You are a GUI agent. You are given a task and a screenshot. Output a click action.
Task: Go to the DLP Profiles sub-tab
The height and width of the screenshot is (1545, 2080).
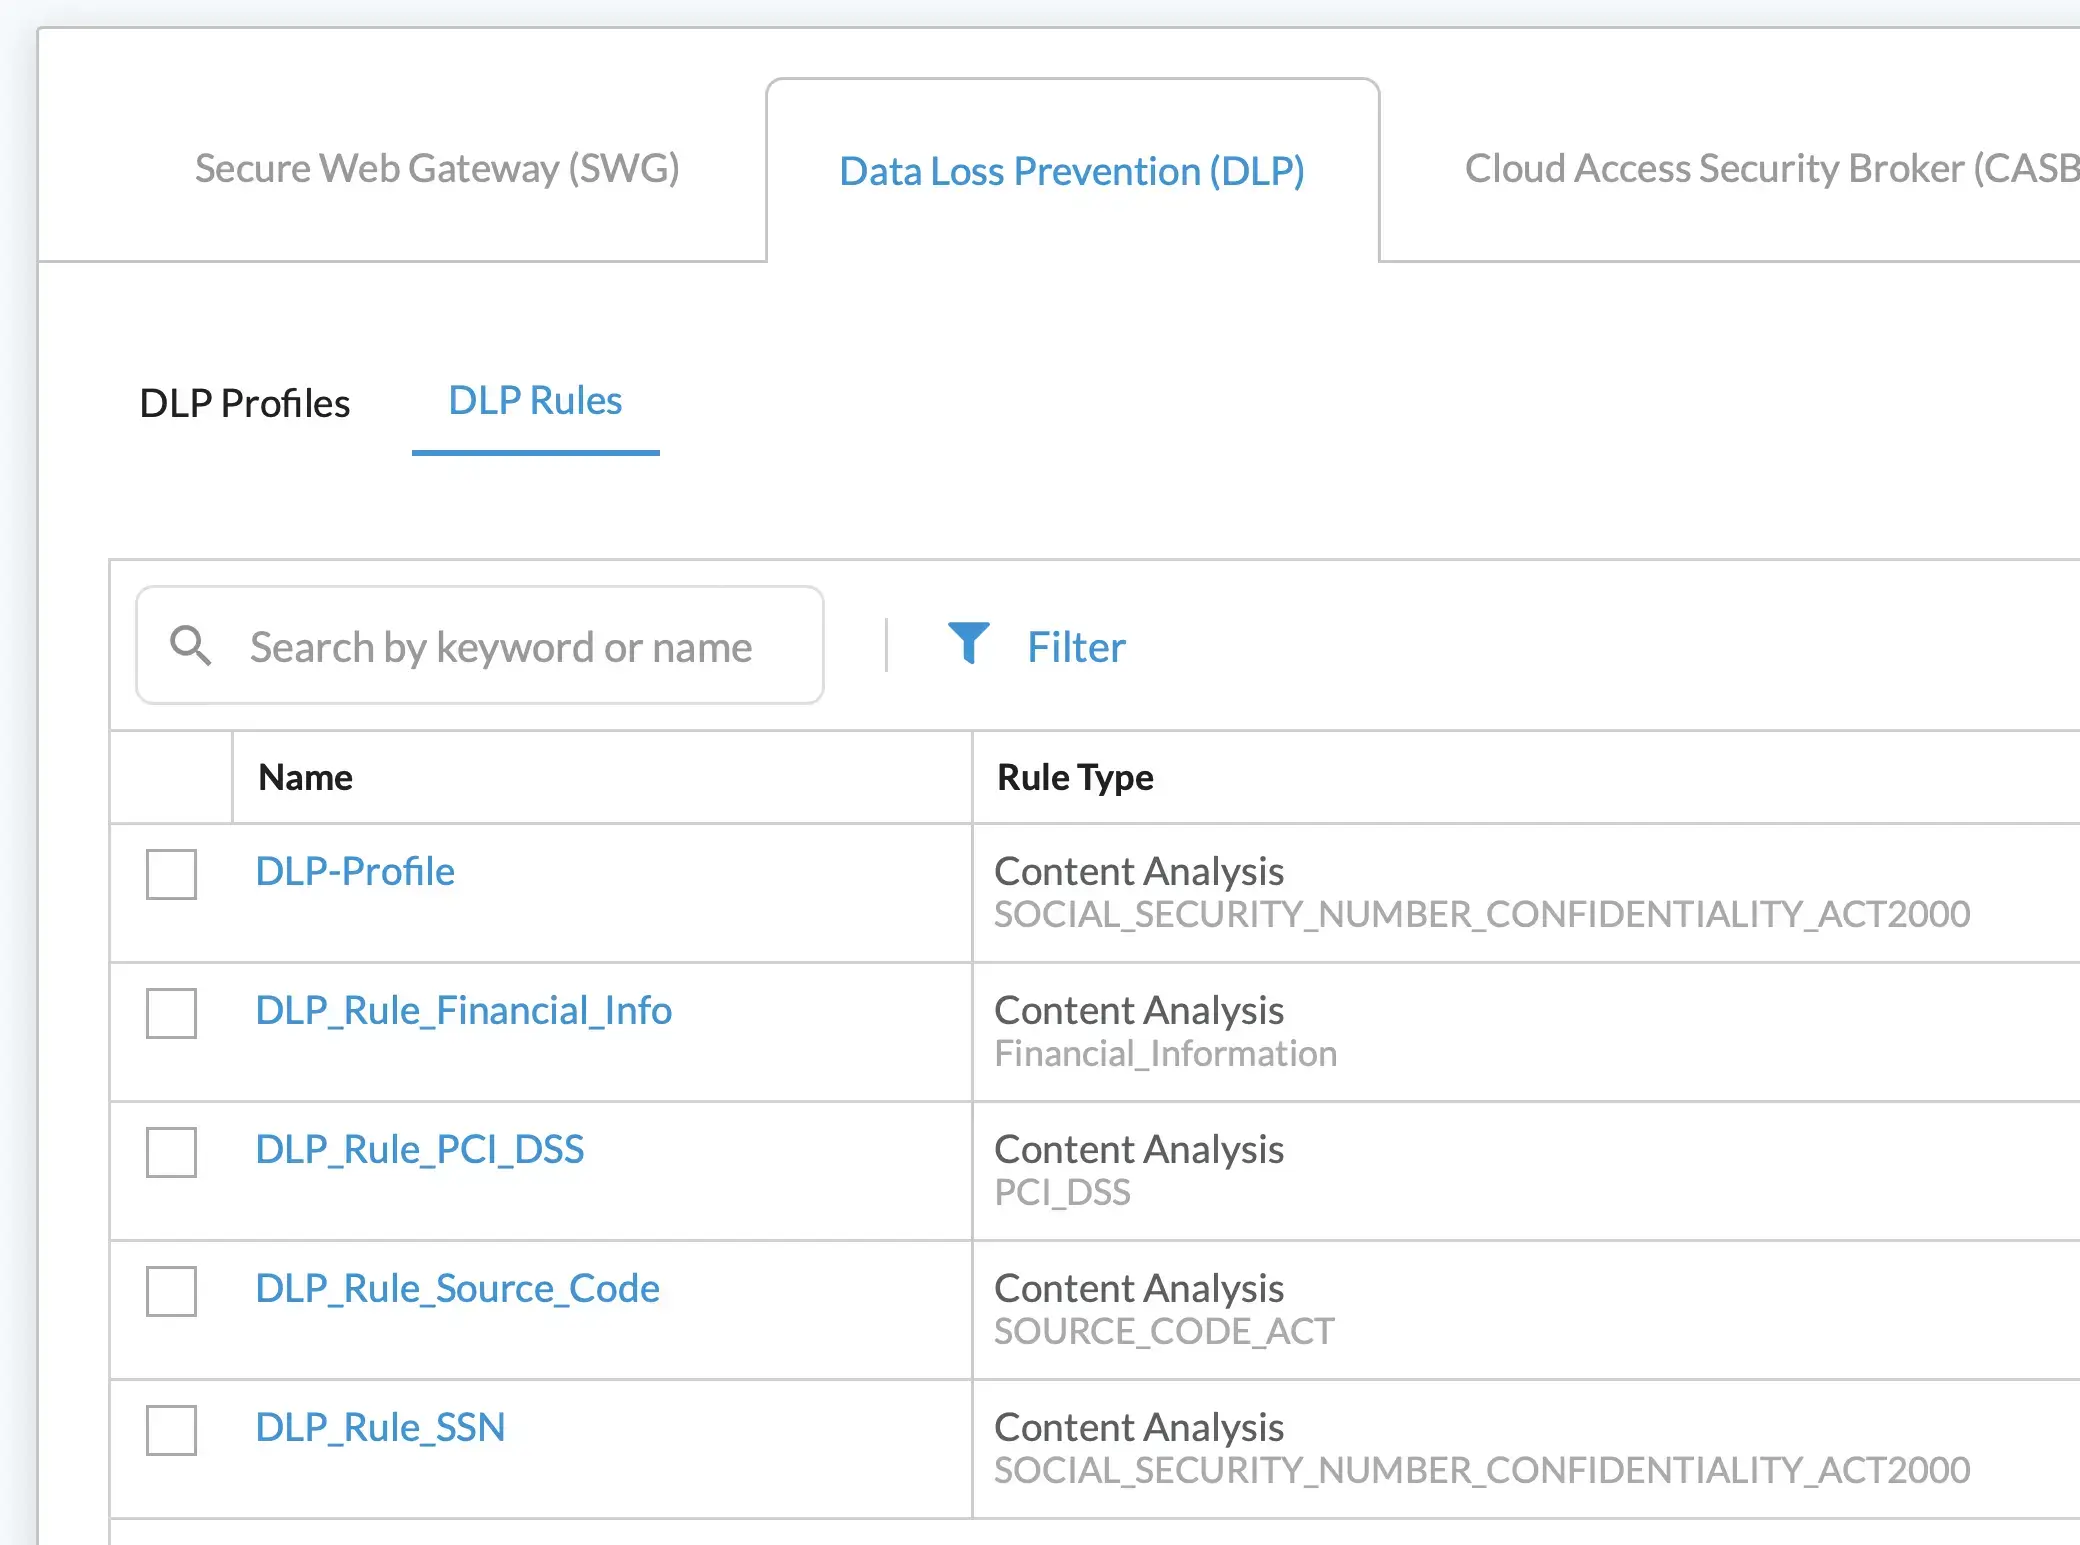coord(244,403)
